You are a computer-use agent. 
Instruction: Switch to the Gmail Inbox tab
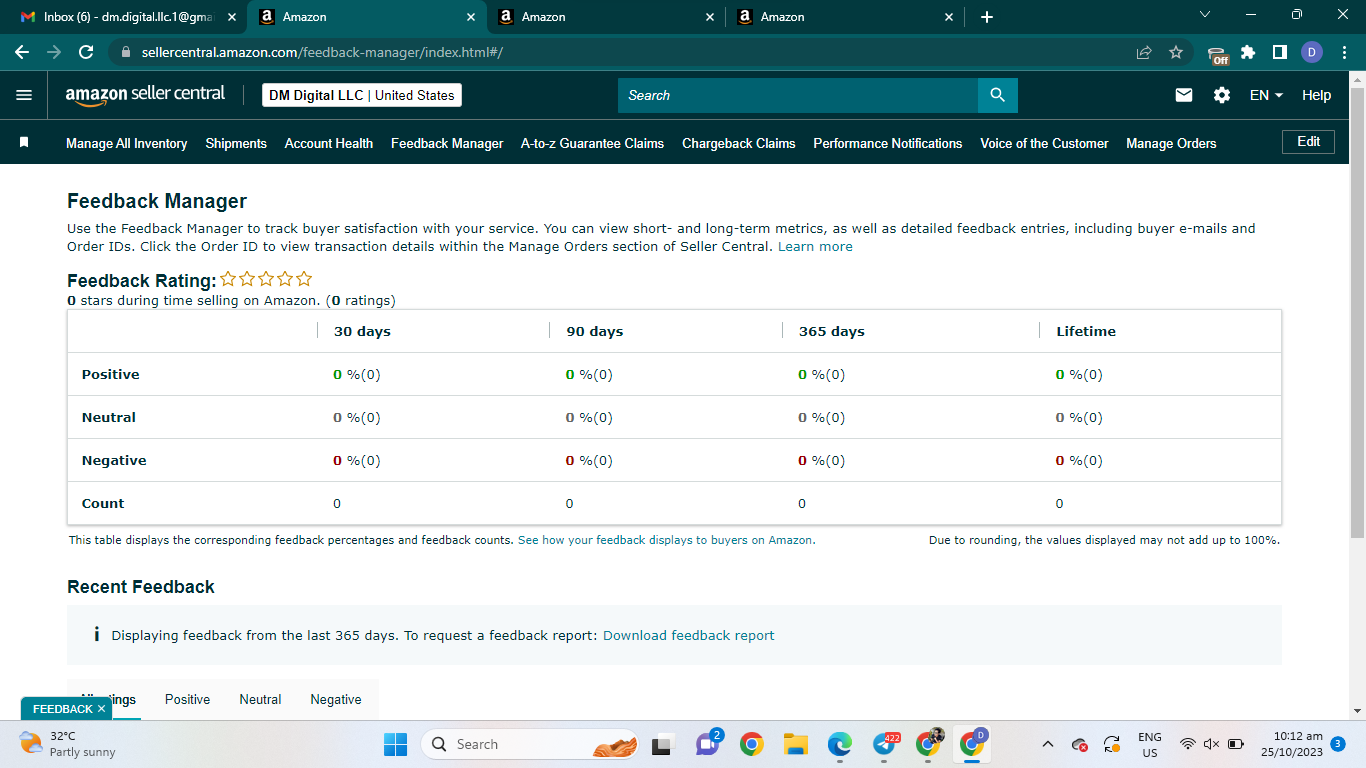(x=128, y=17)
